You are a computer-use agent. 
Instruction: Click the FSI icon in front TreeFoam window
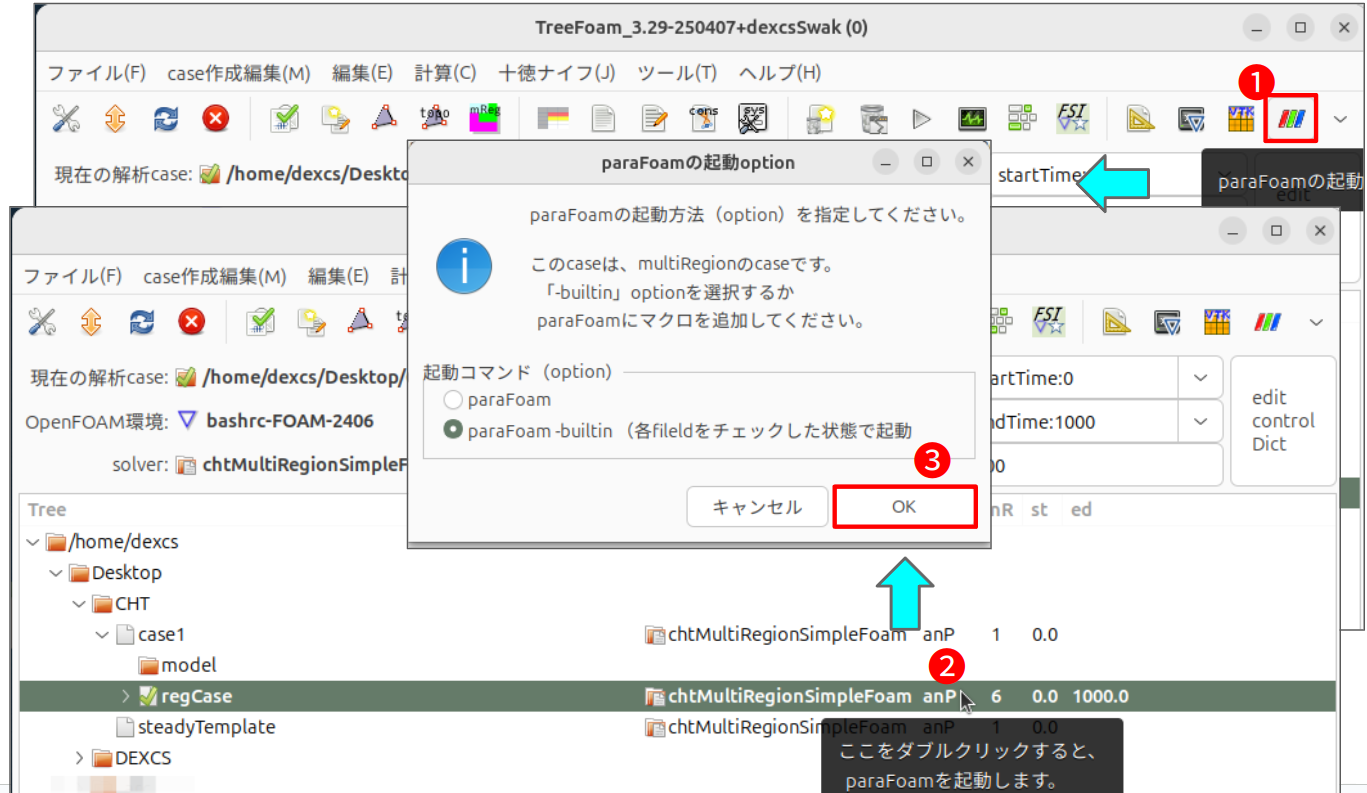(1049, 322)
